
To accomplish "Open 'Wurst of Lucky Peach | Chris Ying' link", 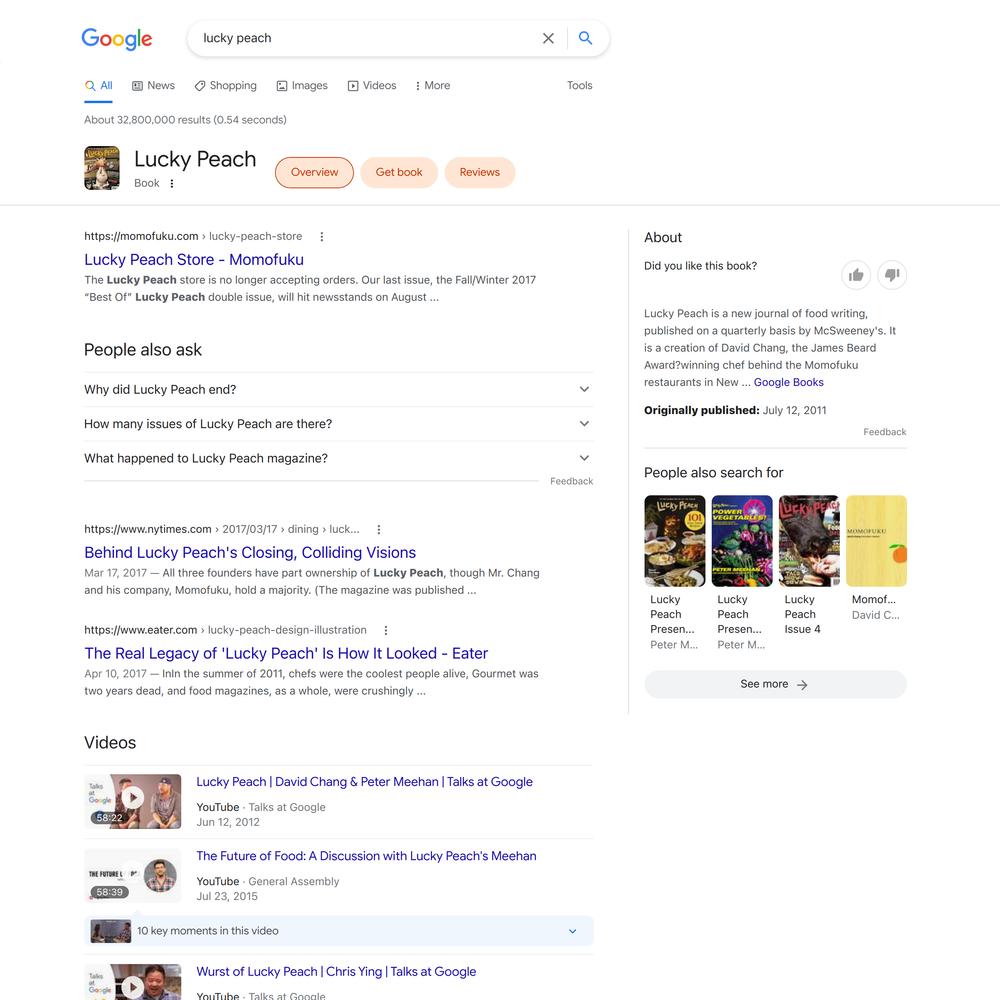I will [336, 971].
